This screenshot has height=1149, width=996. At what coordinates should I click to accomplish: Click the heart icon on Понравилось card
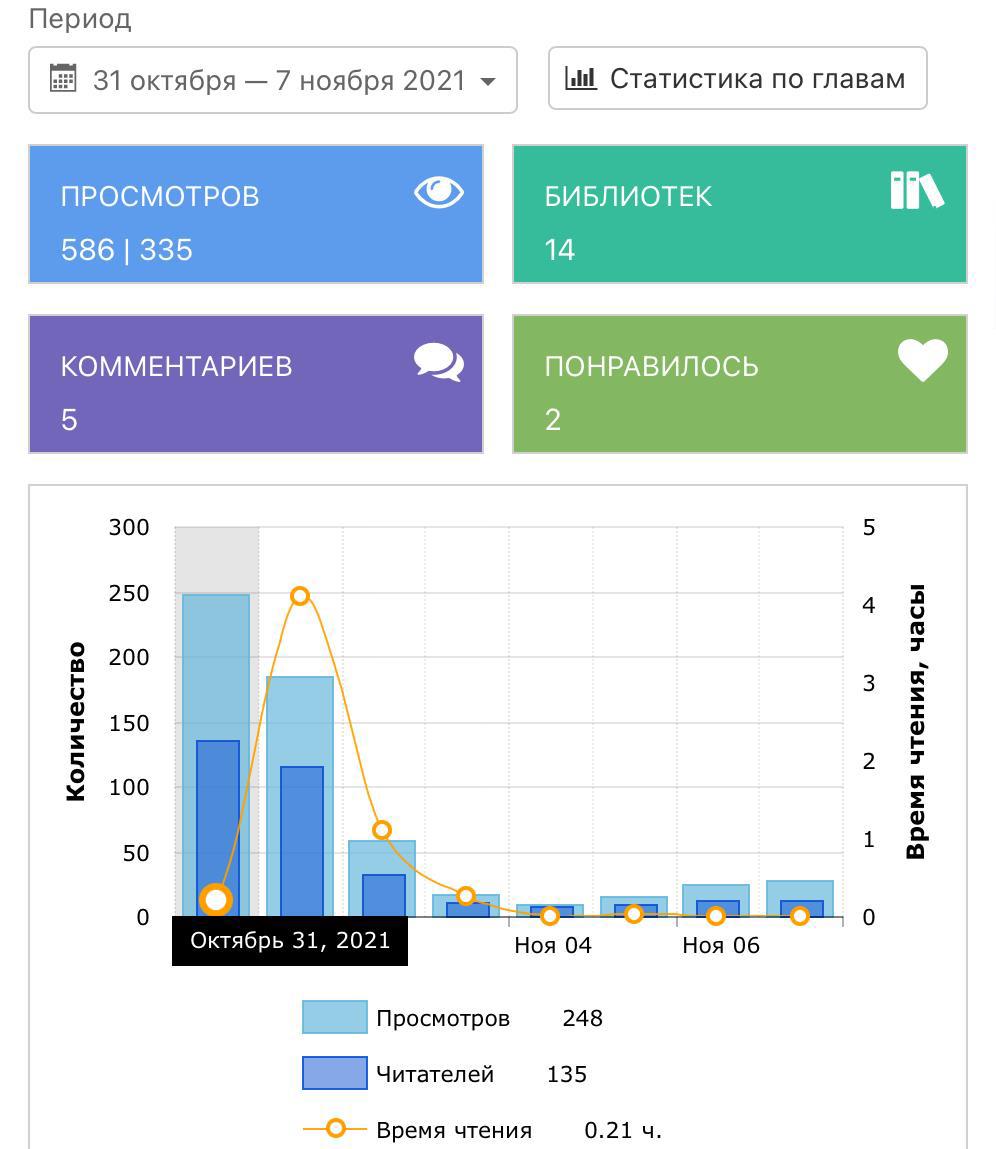pos(922,360)
